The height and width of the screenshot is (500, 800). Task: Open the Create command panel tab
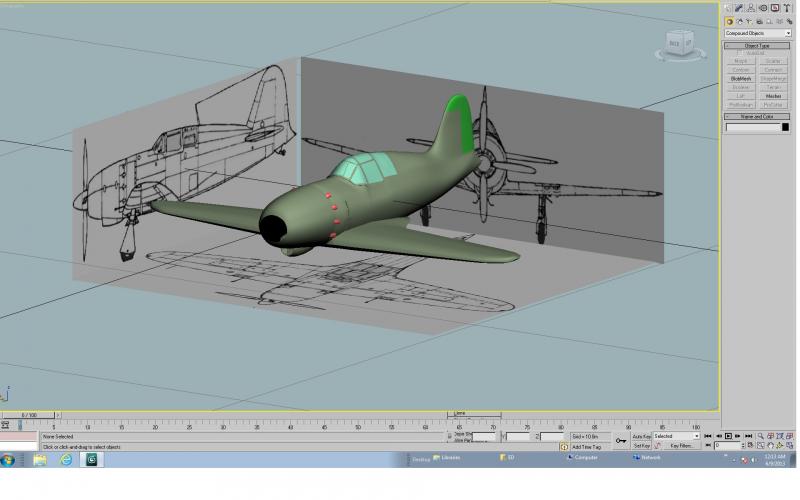(727, 8)
